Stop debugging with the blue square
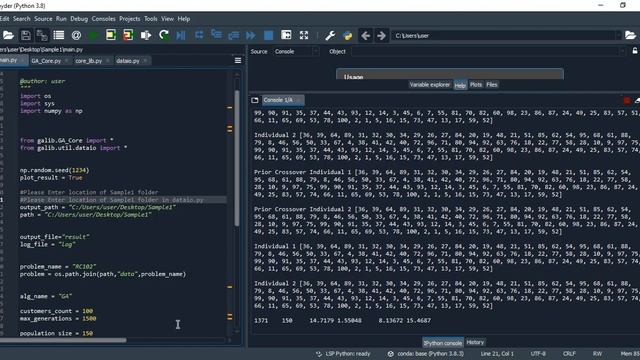Image resolution: width=640 pixels, height=360 pixels. (x=269, y=36)
